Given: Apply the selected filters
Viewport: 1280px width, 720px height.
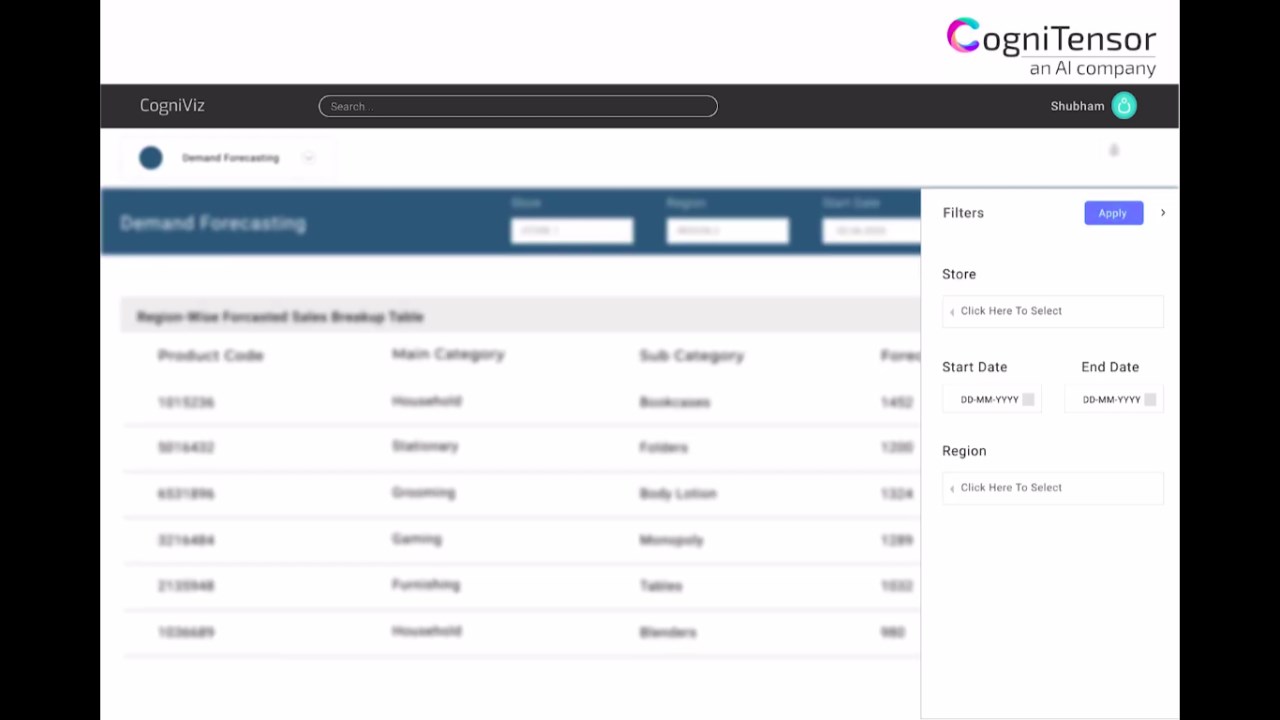Looking at the screenshot, I should point(1113,213).
